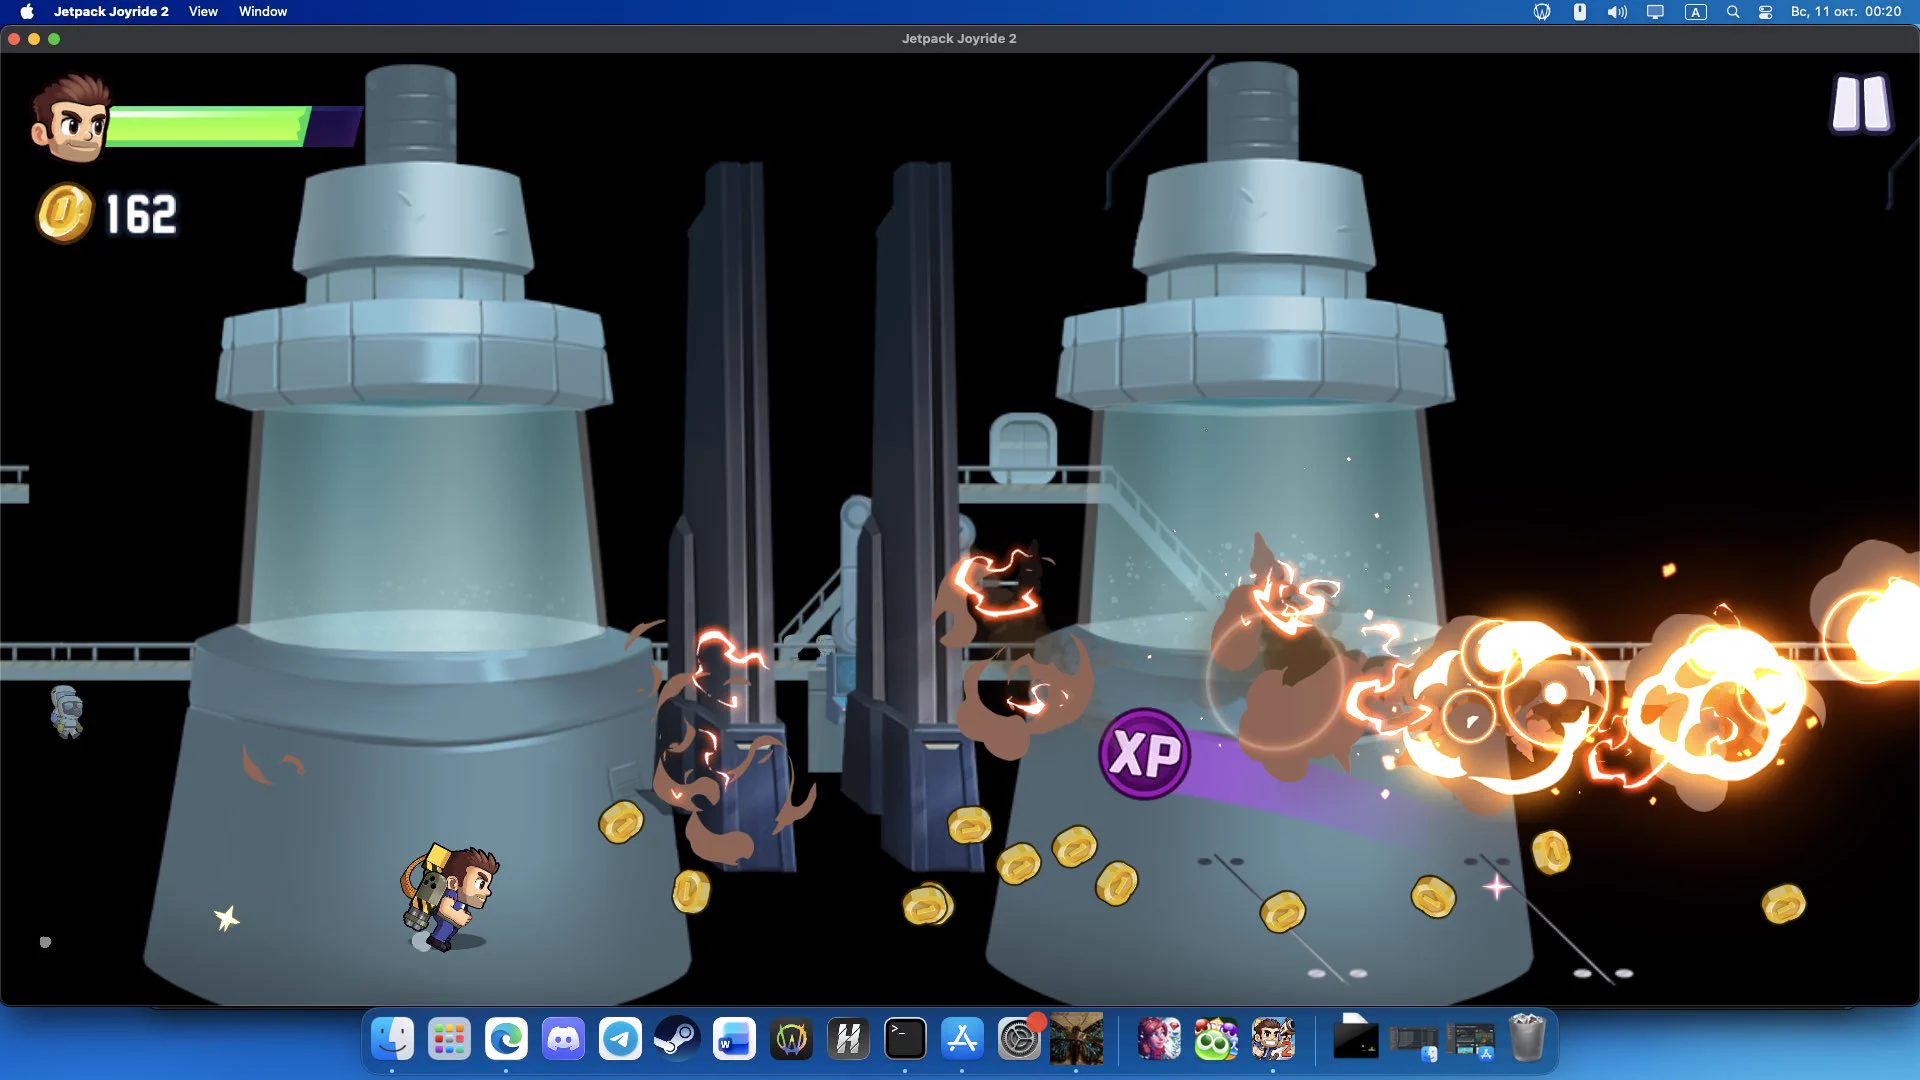Click the volume icon in menu bar
The image size is (1920, 1080).
tap(1617, 12)
